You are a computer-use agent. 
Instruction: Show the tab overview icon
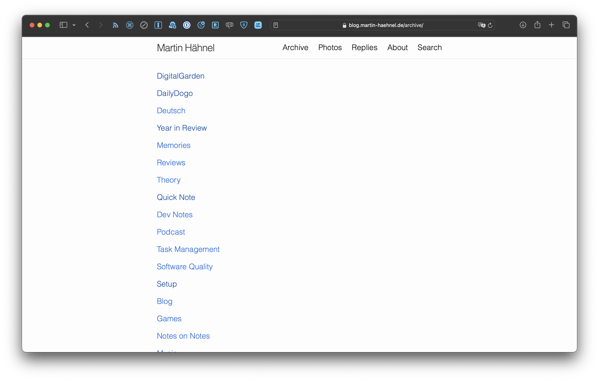(566, 25)
